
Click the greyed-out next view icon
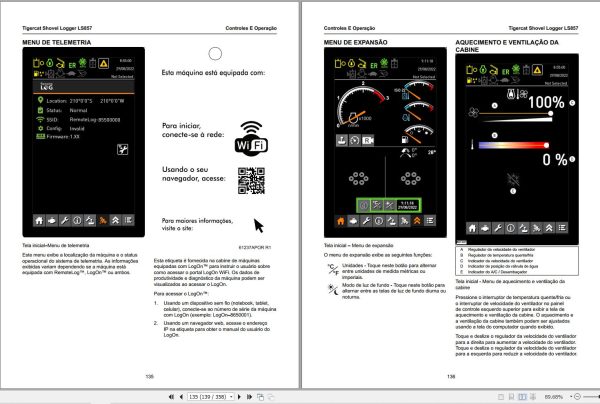coord(270,397)
